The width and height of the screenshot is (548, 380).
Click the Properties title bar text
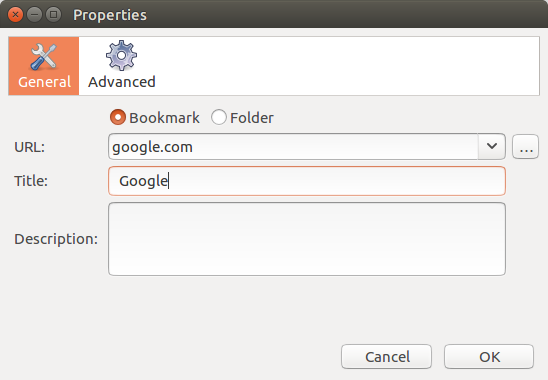(x=110, y=15)
